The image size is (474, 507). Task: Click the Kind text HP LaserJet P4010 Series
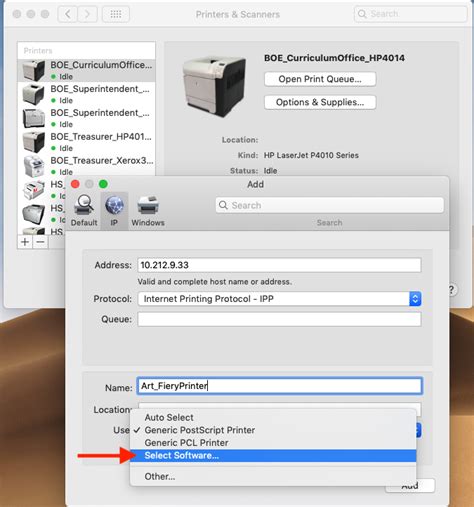(x=311, y=155)
